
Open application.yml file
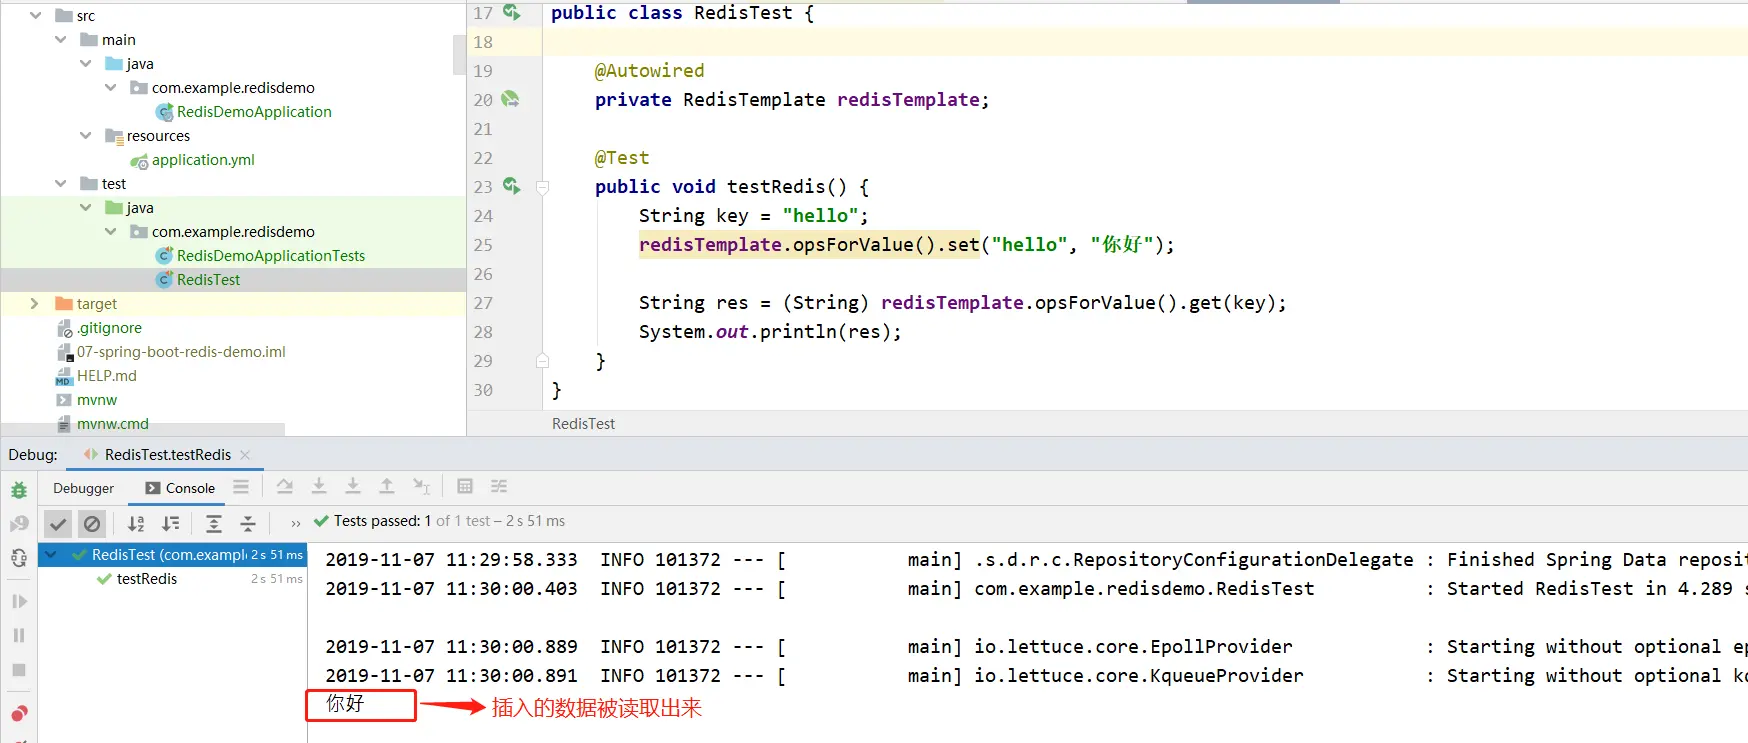coord(203,159)
